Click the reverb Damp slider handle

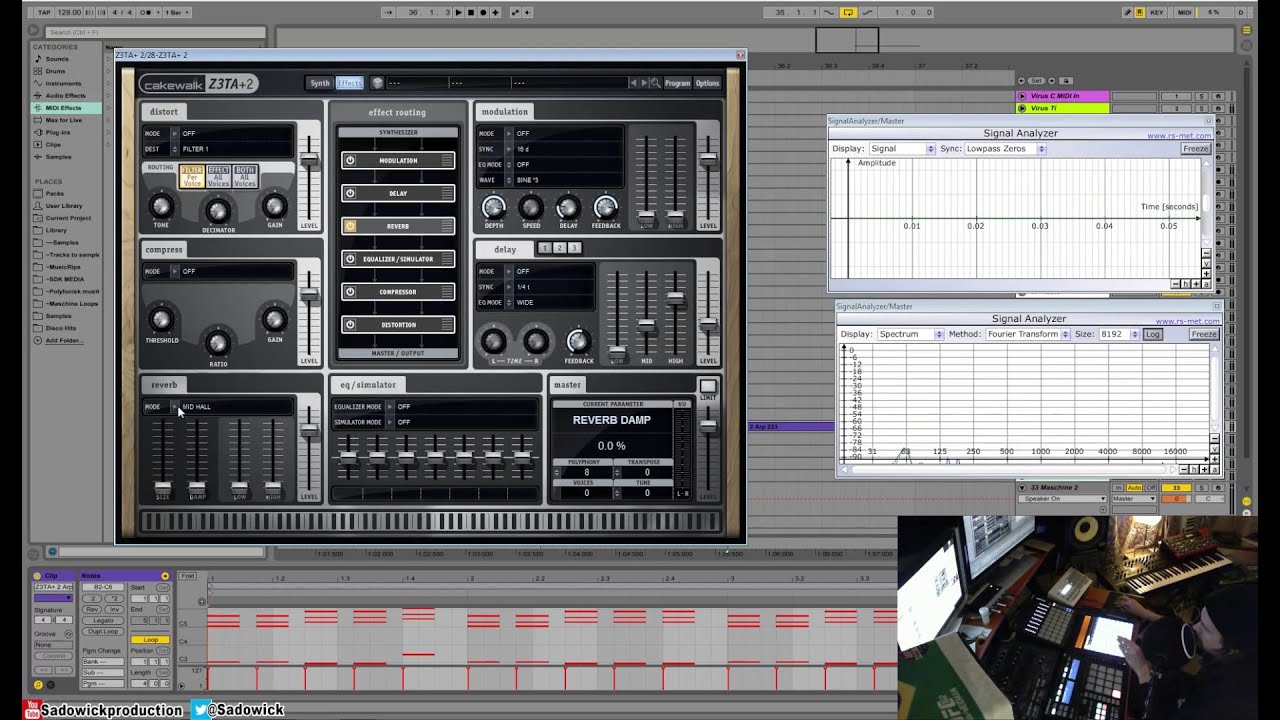pos(197,488)
